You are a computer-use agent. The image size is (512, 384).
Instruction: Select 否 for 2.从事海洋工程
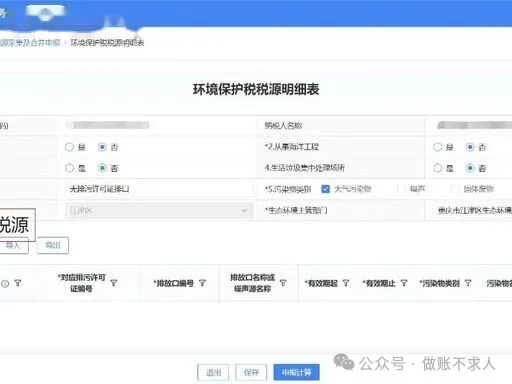pyautogui.click(x=470, y=147)
